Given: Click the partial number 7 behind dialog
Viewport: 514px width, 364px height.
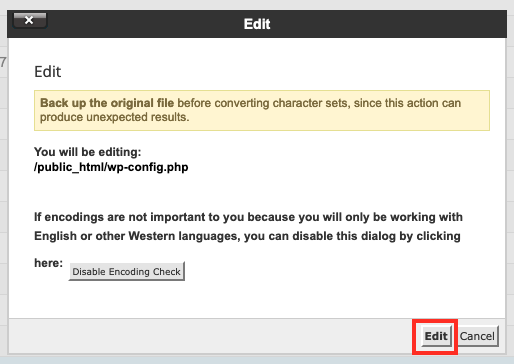Looking at the screenshot, I should pos(3,62).
